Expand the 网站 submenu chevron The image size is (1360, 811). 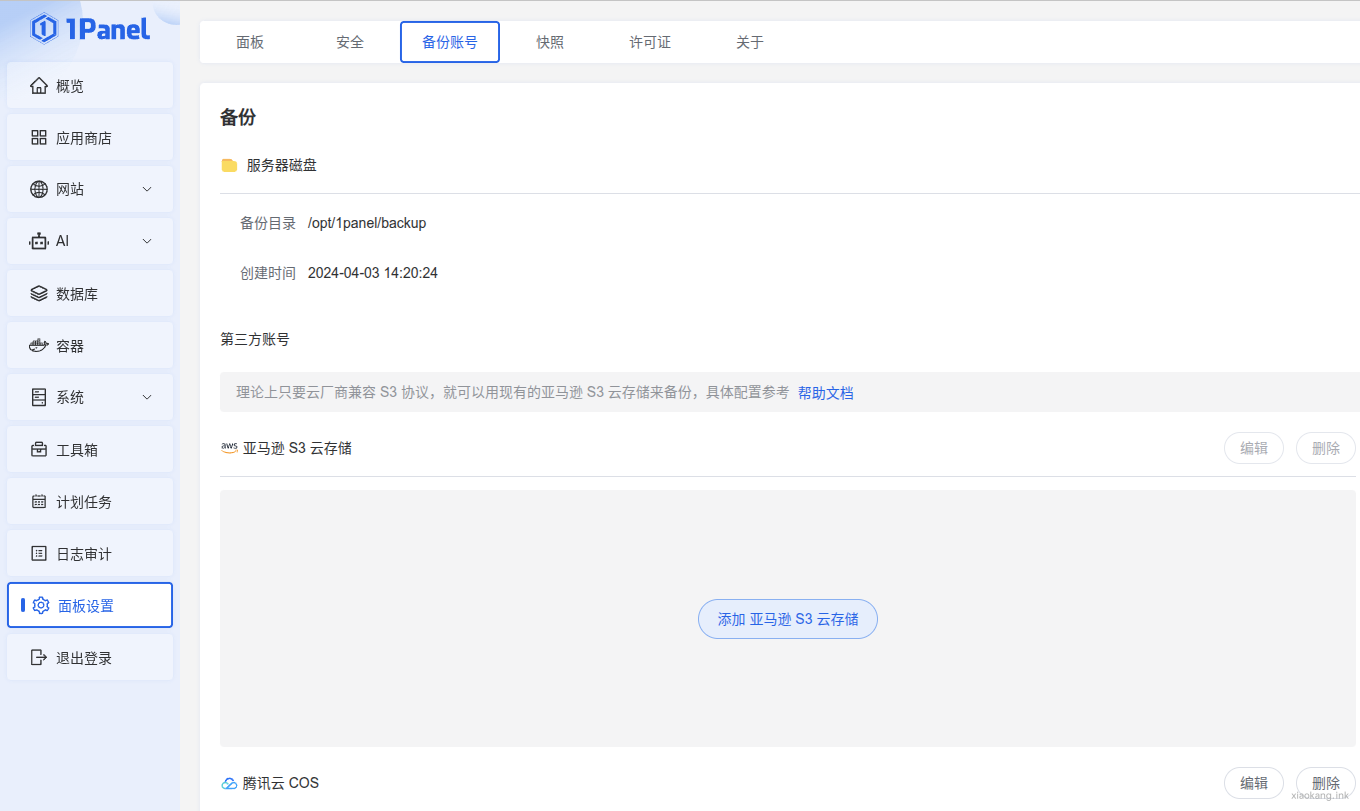point(147,189)
